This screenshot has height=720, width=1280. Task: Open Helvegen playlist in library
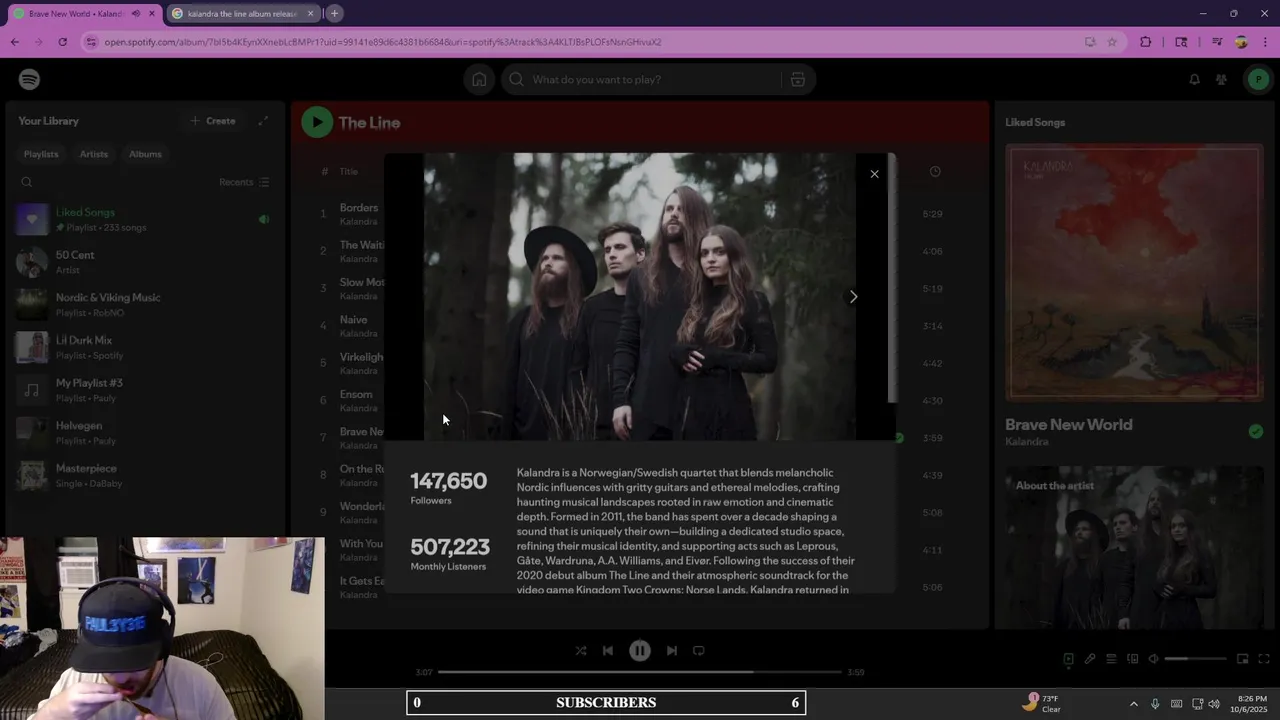143,433
